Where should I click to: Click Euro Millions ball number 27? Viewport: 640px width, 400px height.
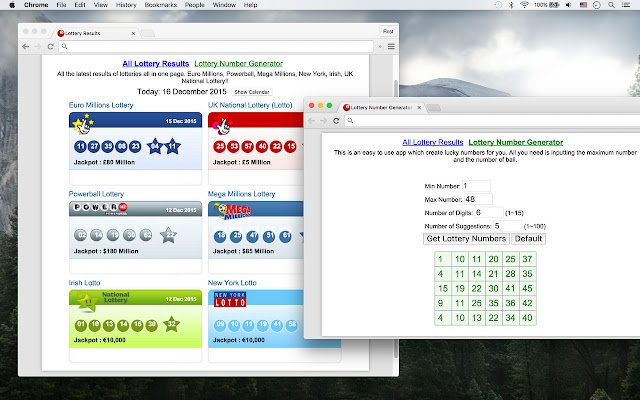94,147
